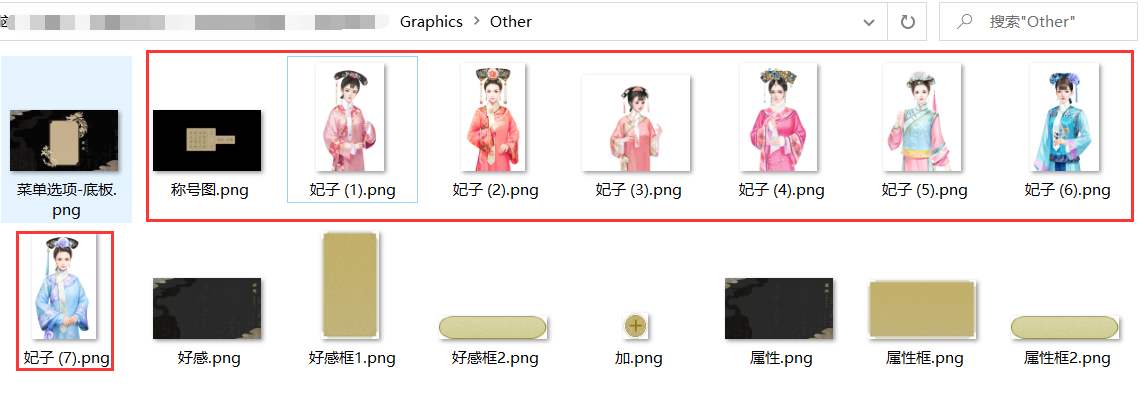Select the 好感.png file icon
The height and width of the screenshot is (410, 1144).
tap(206, 309)
